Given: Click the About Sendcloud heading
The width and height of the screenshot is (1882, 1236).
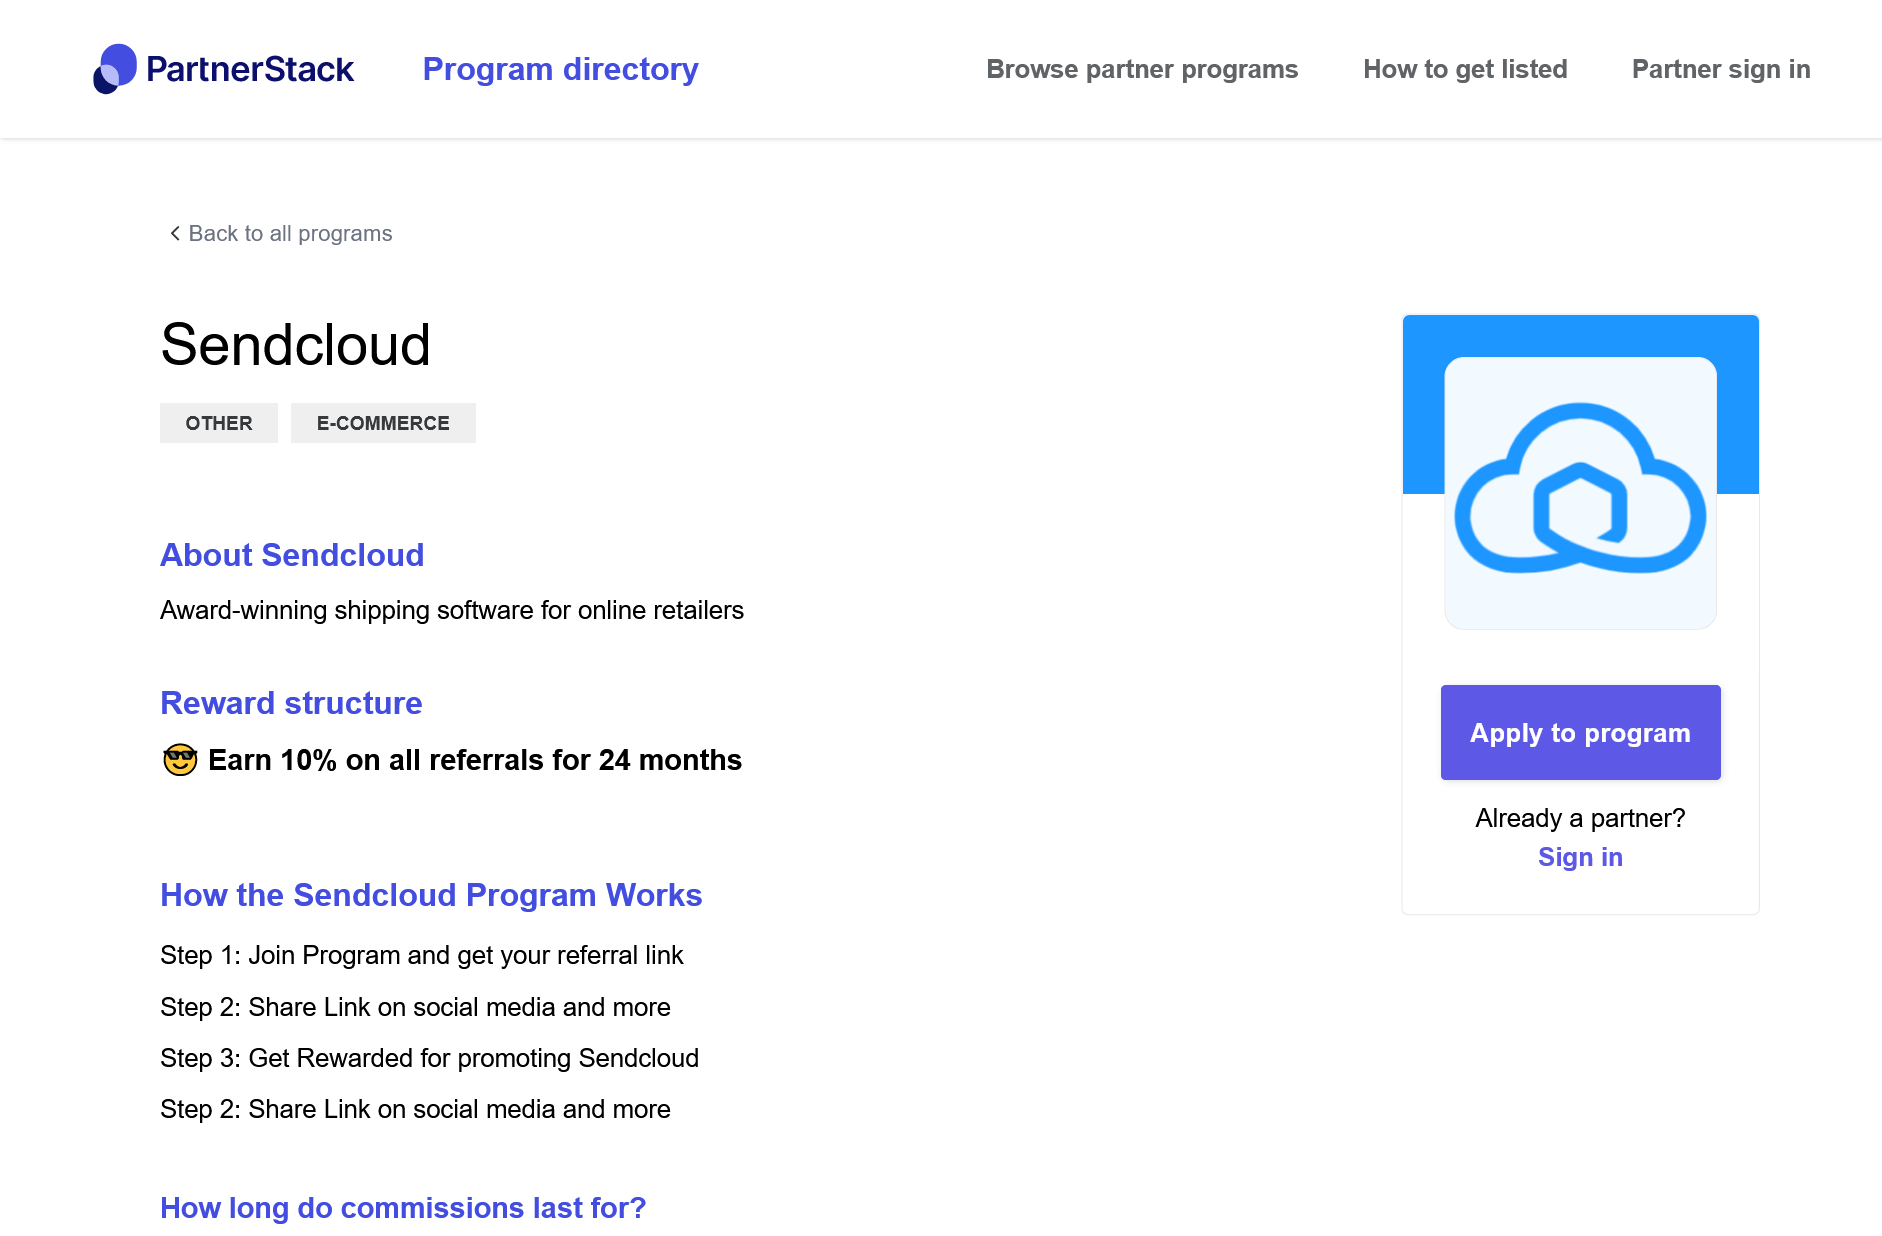Looking at the screenshot, I should 292,555.
